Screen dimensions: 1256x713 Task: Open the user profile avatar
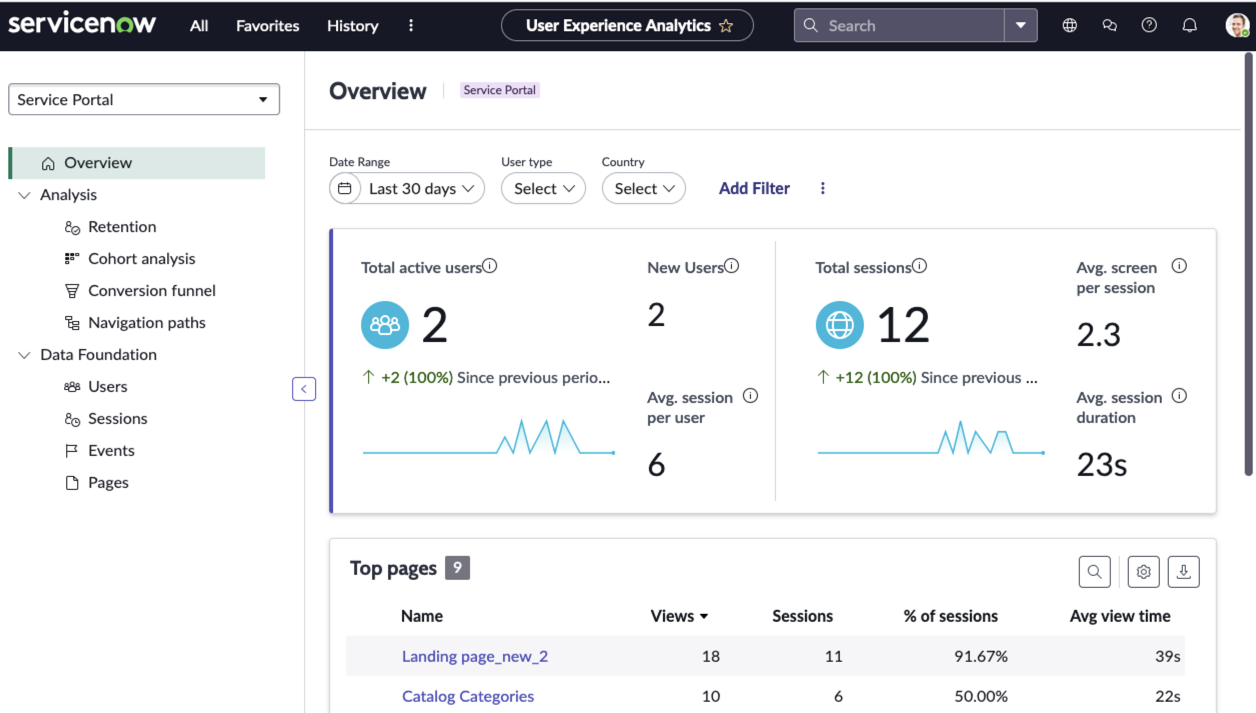1237,26
